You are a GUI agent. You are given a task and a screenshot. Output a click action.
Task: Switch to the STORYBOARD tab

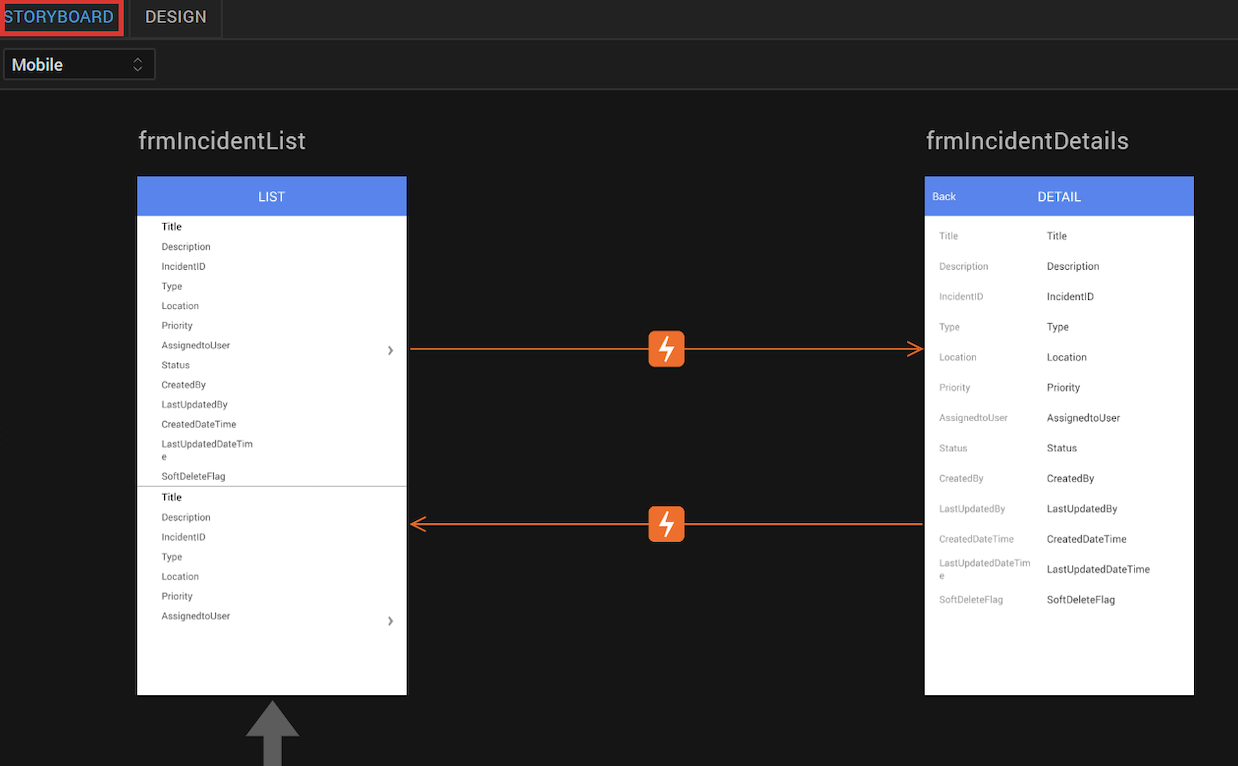[x=60, y=17]
